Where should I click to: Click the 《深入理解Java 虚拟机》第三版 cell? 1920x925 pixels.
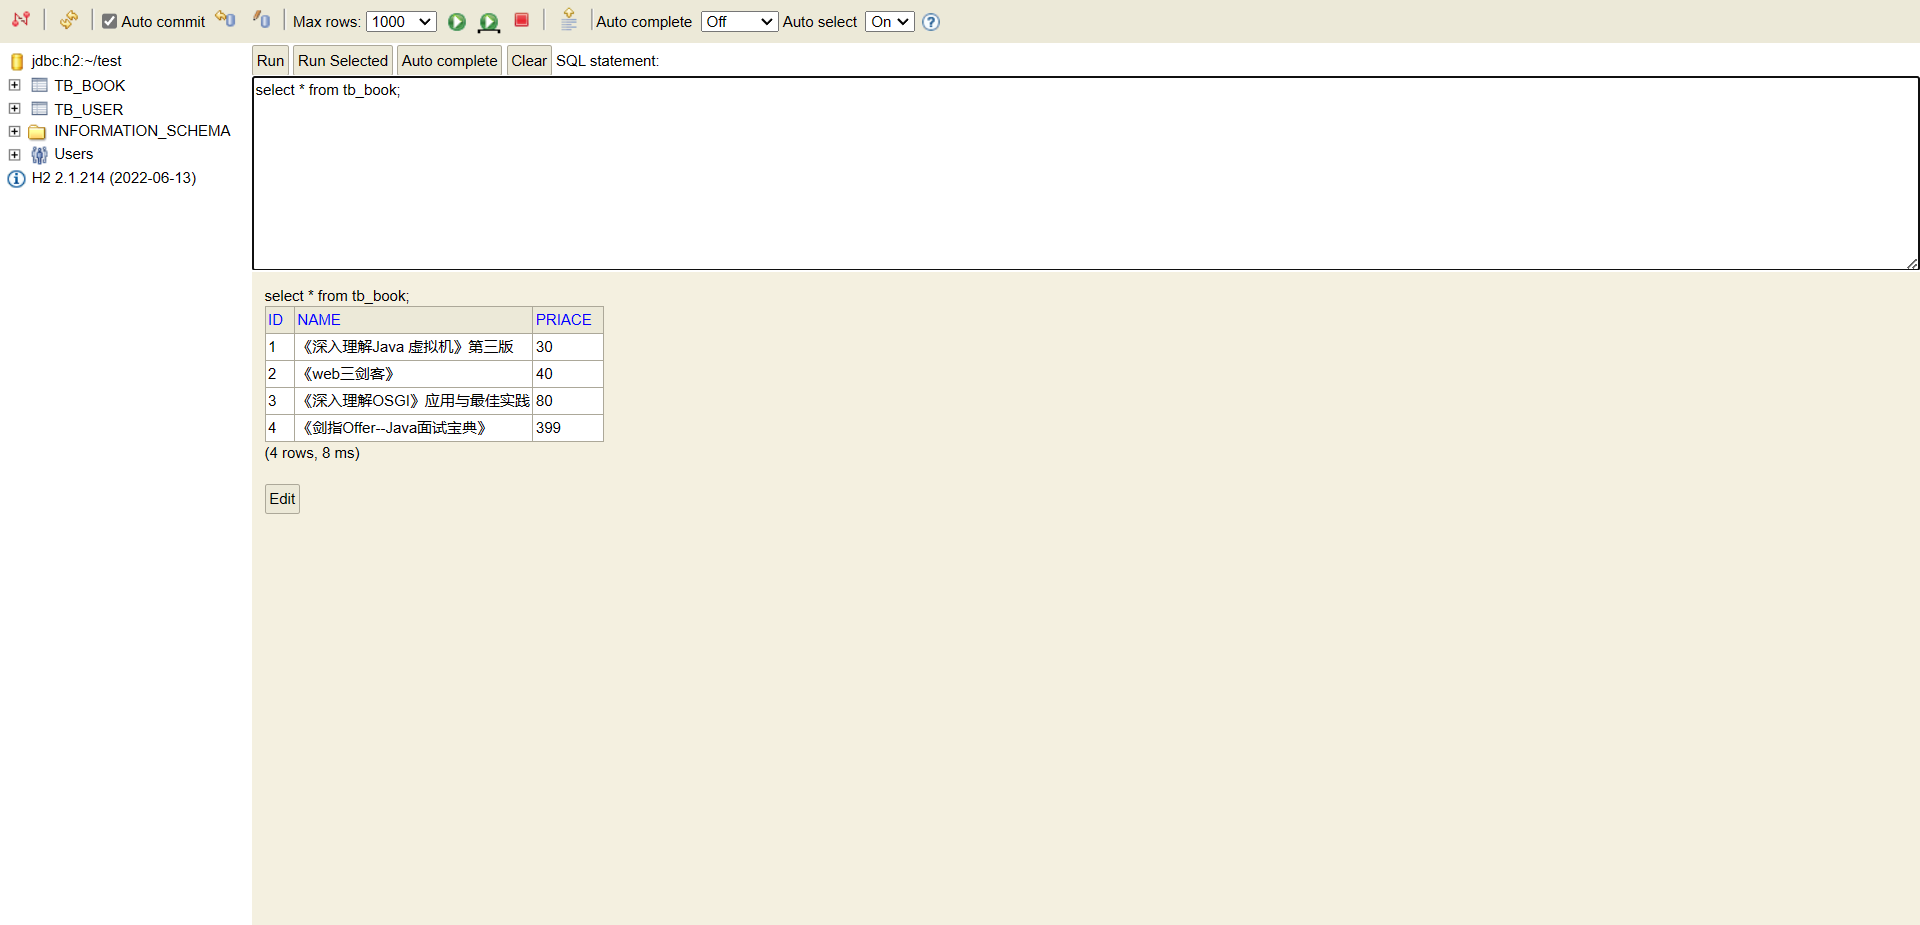pos(413,347)
